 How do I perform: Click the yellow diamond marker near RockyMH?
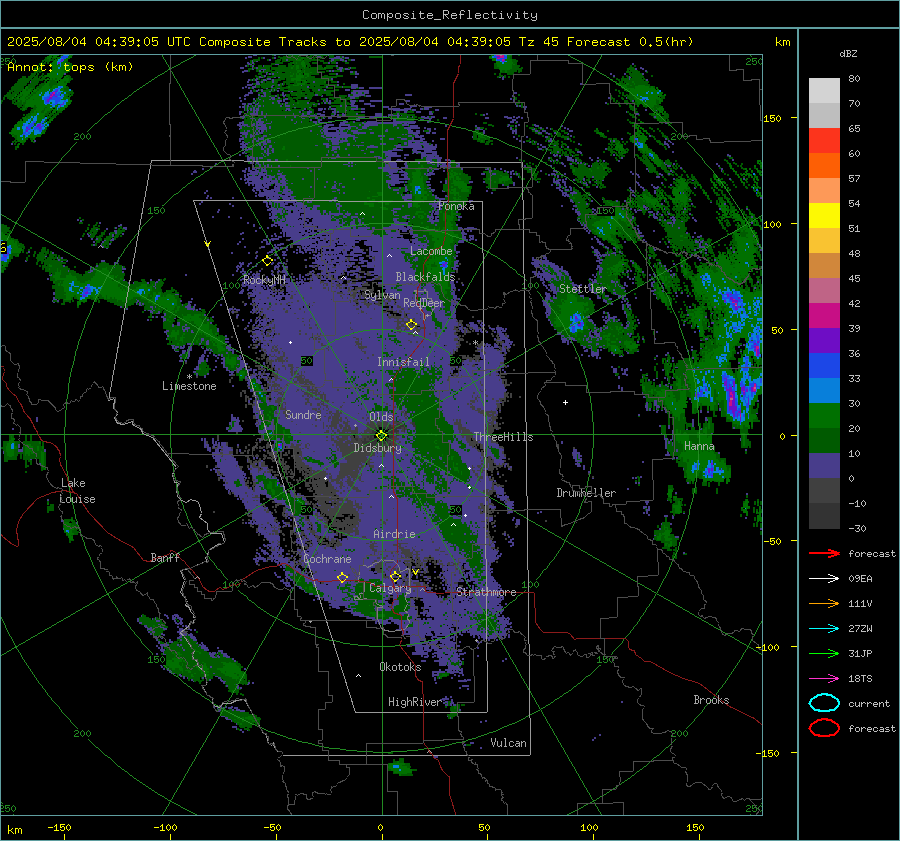click(267, 261)
